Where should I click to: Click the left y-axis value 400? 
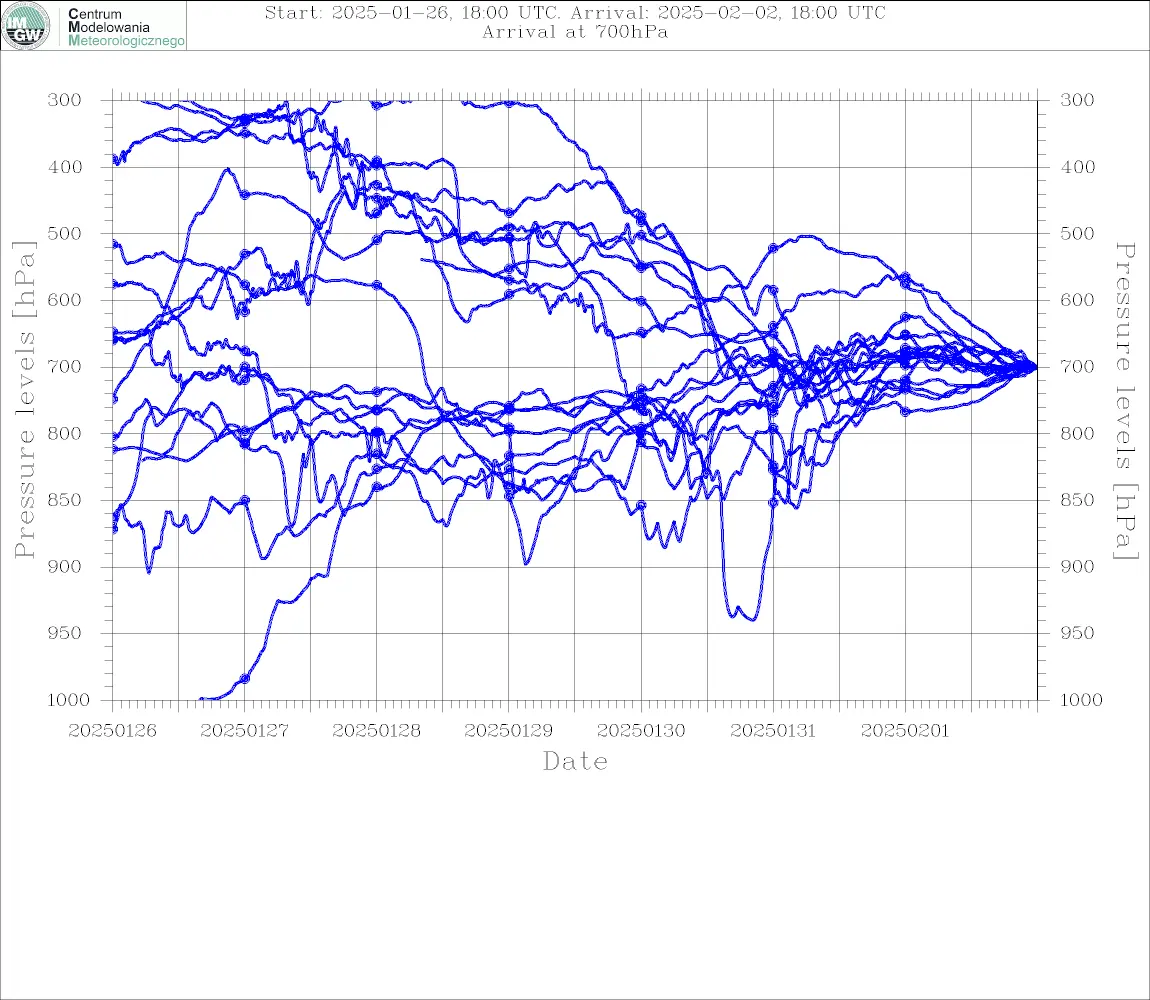[65, 167]
